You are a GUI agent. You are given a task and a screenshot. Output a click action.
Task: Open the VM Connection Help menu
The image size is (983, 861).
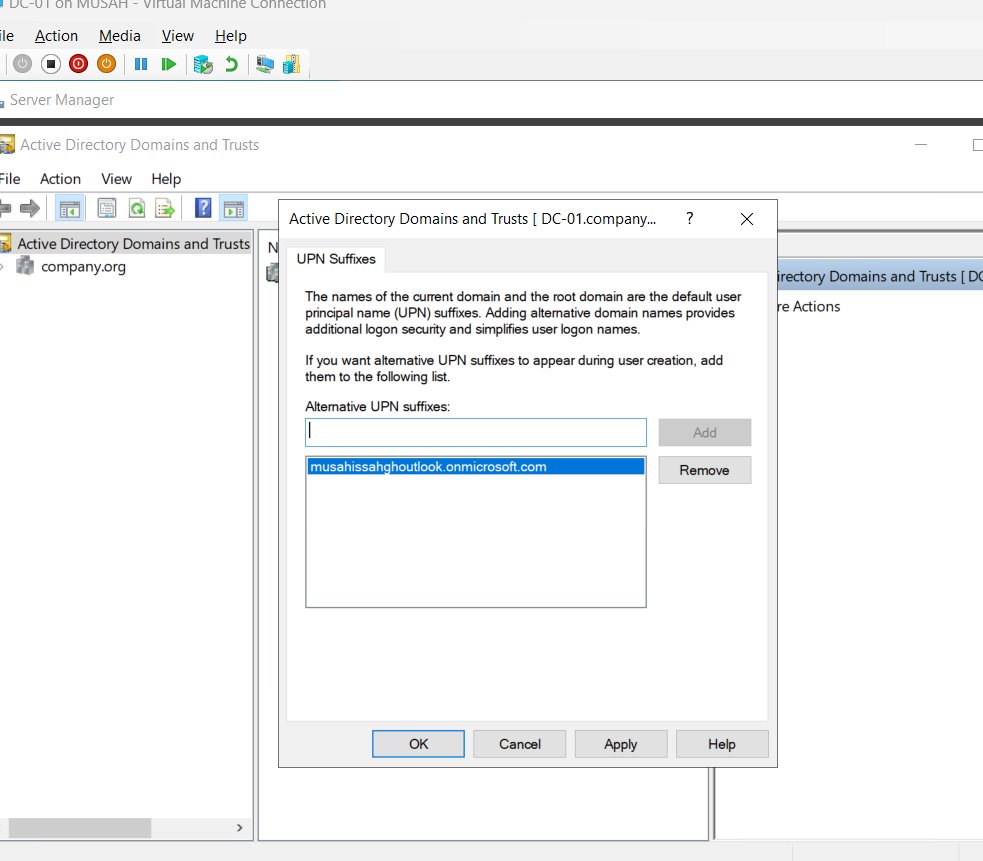(231, 36)
